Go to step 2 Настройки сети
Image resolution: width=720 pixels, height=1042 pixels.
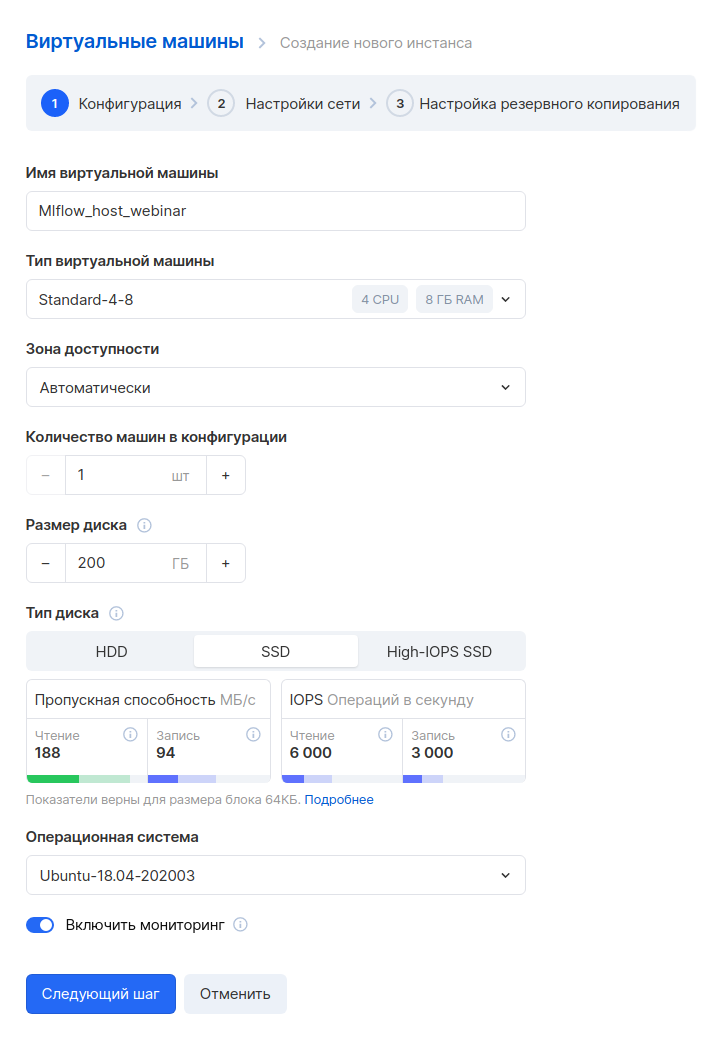pos(284,104)
